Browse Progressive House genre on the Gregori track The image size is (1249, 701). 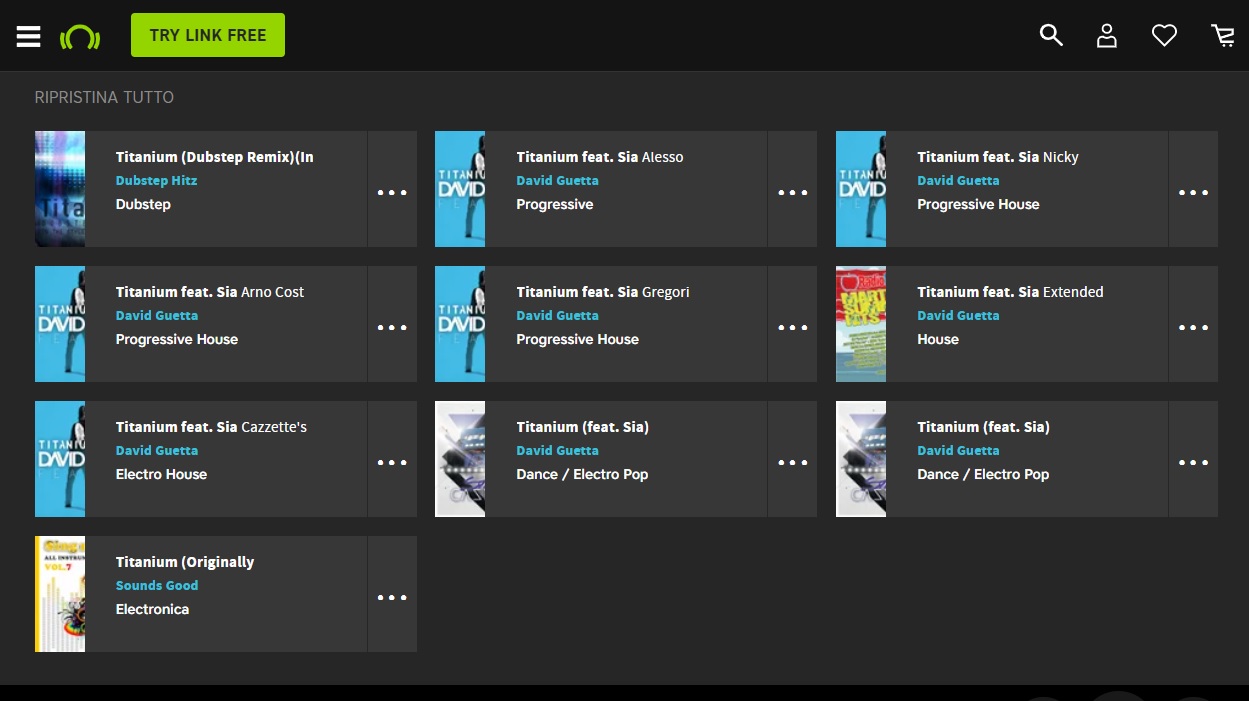tap(578, 340)
